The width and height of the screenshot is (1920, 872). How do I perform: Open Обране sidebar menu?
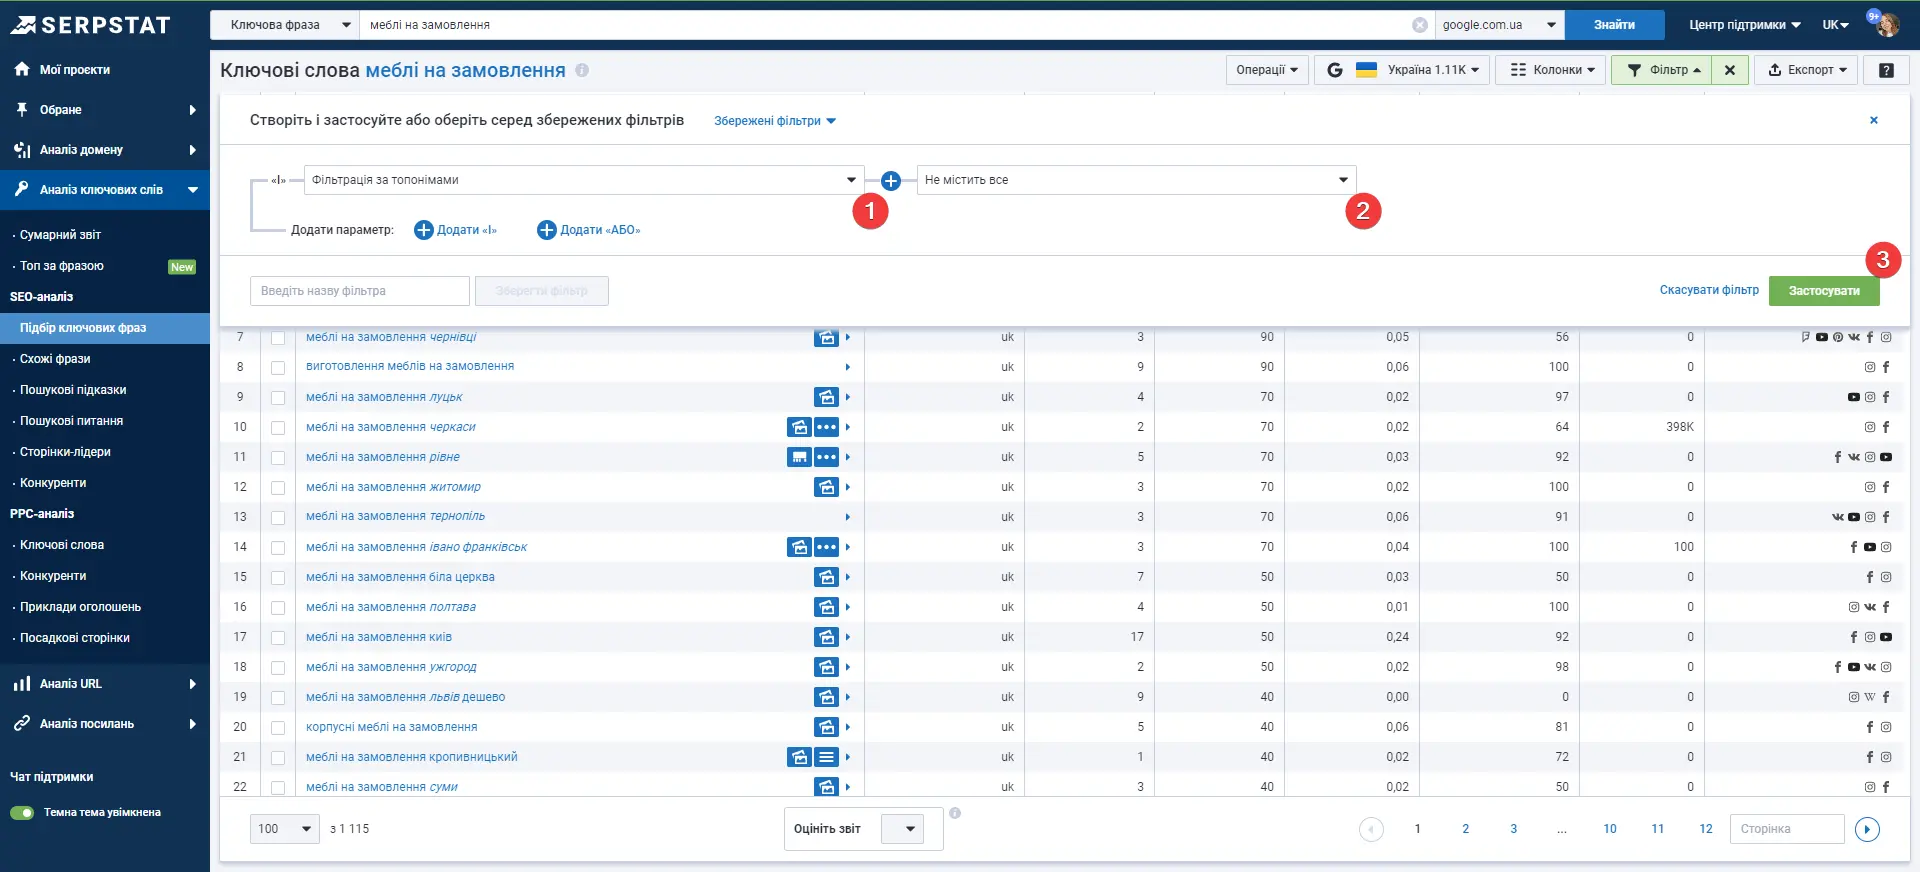coord(105,110)
